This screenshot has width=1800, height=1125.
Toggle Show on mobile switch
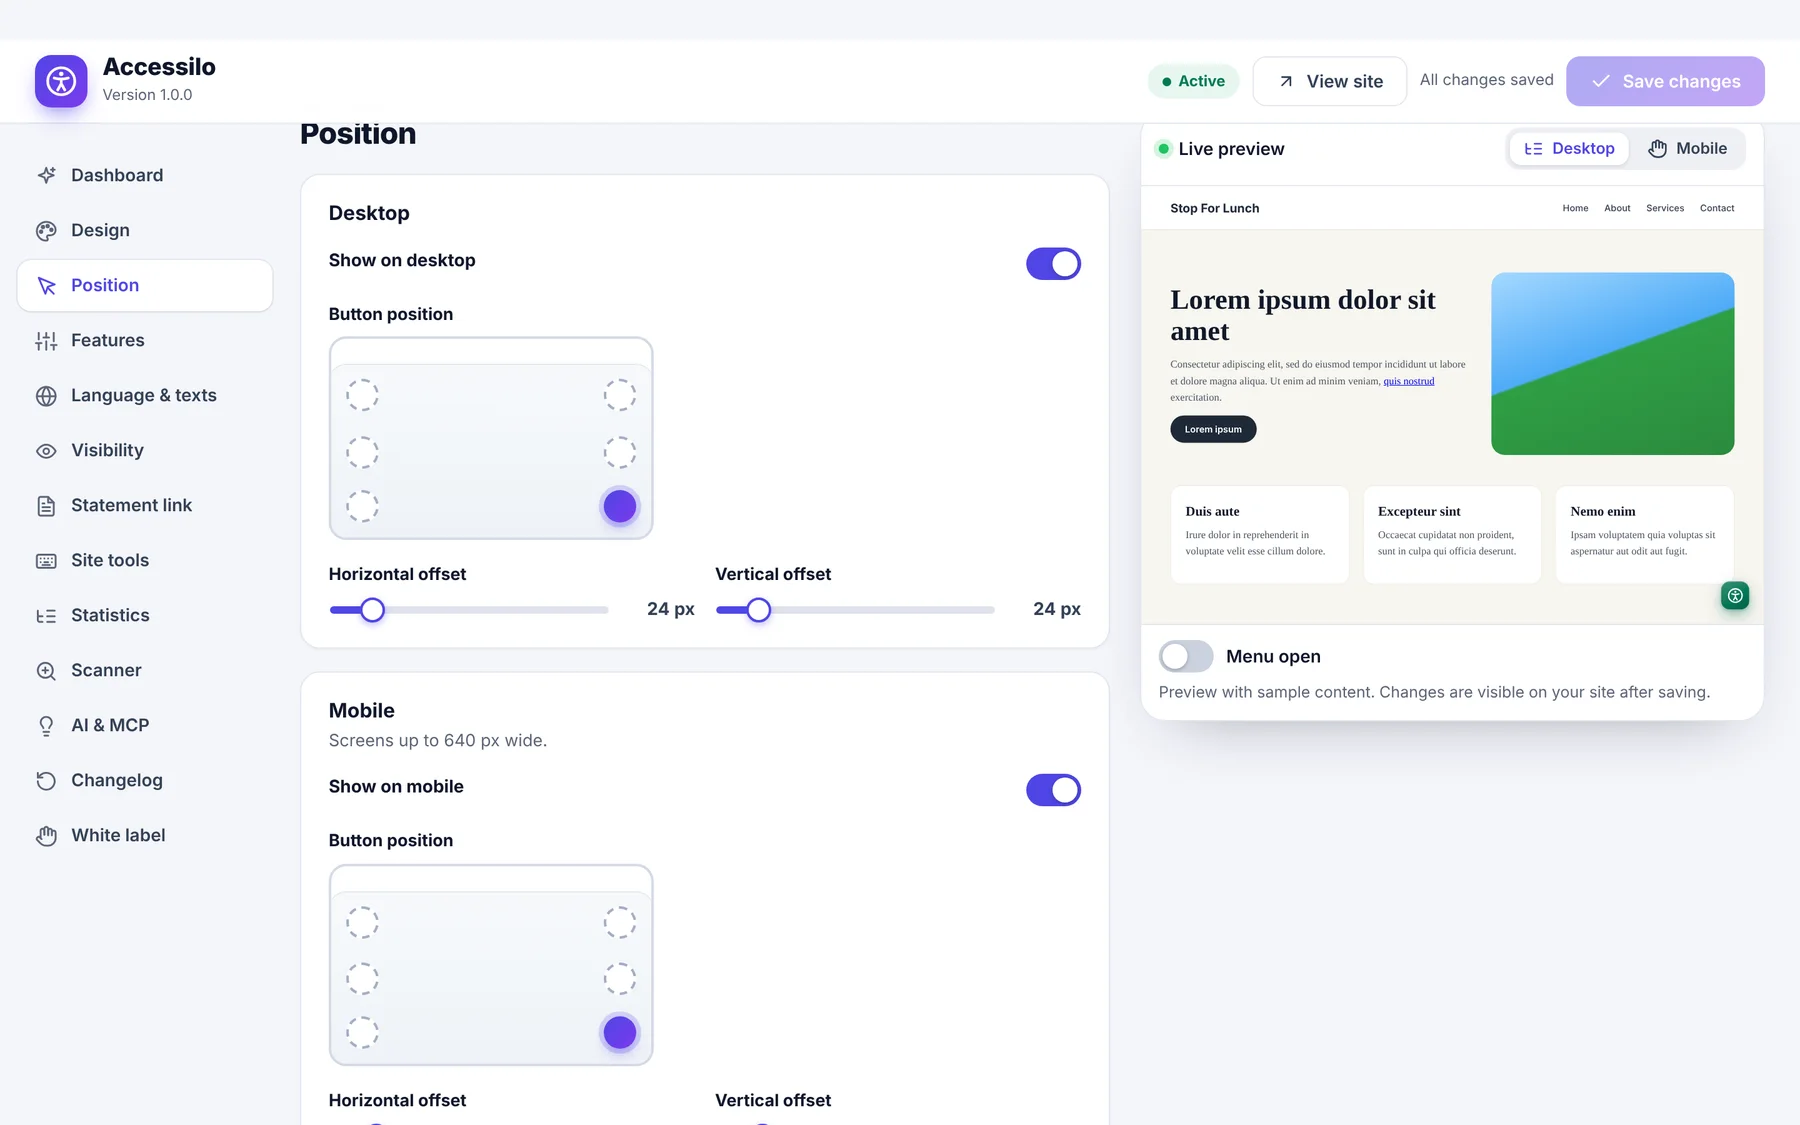pyautogui.click(x=1053, y=790)
